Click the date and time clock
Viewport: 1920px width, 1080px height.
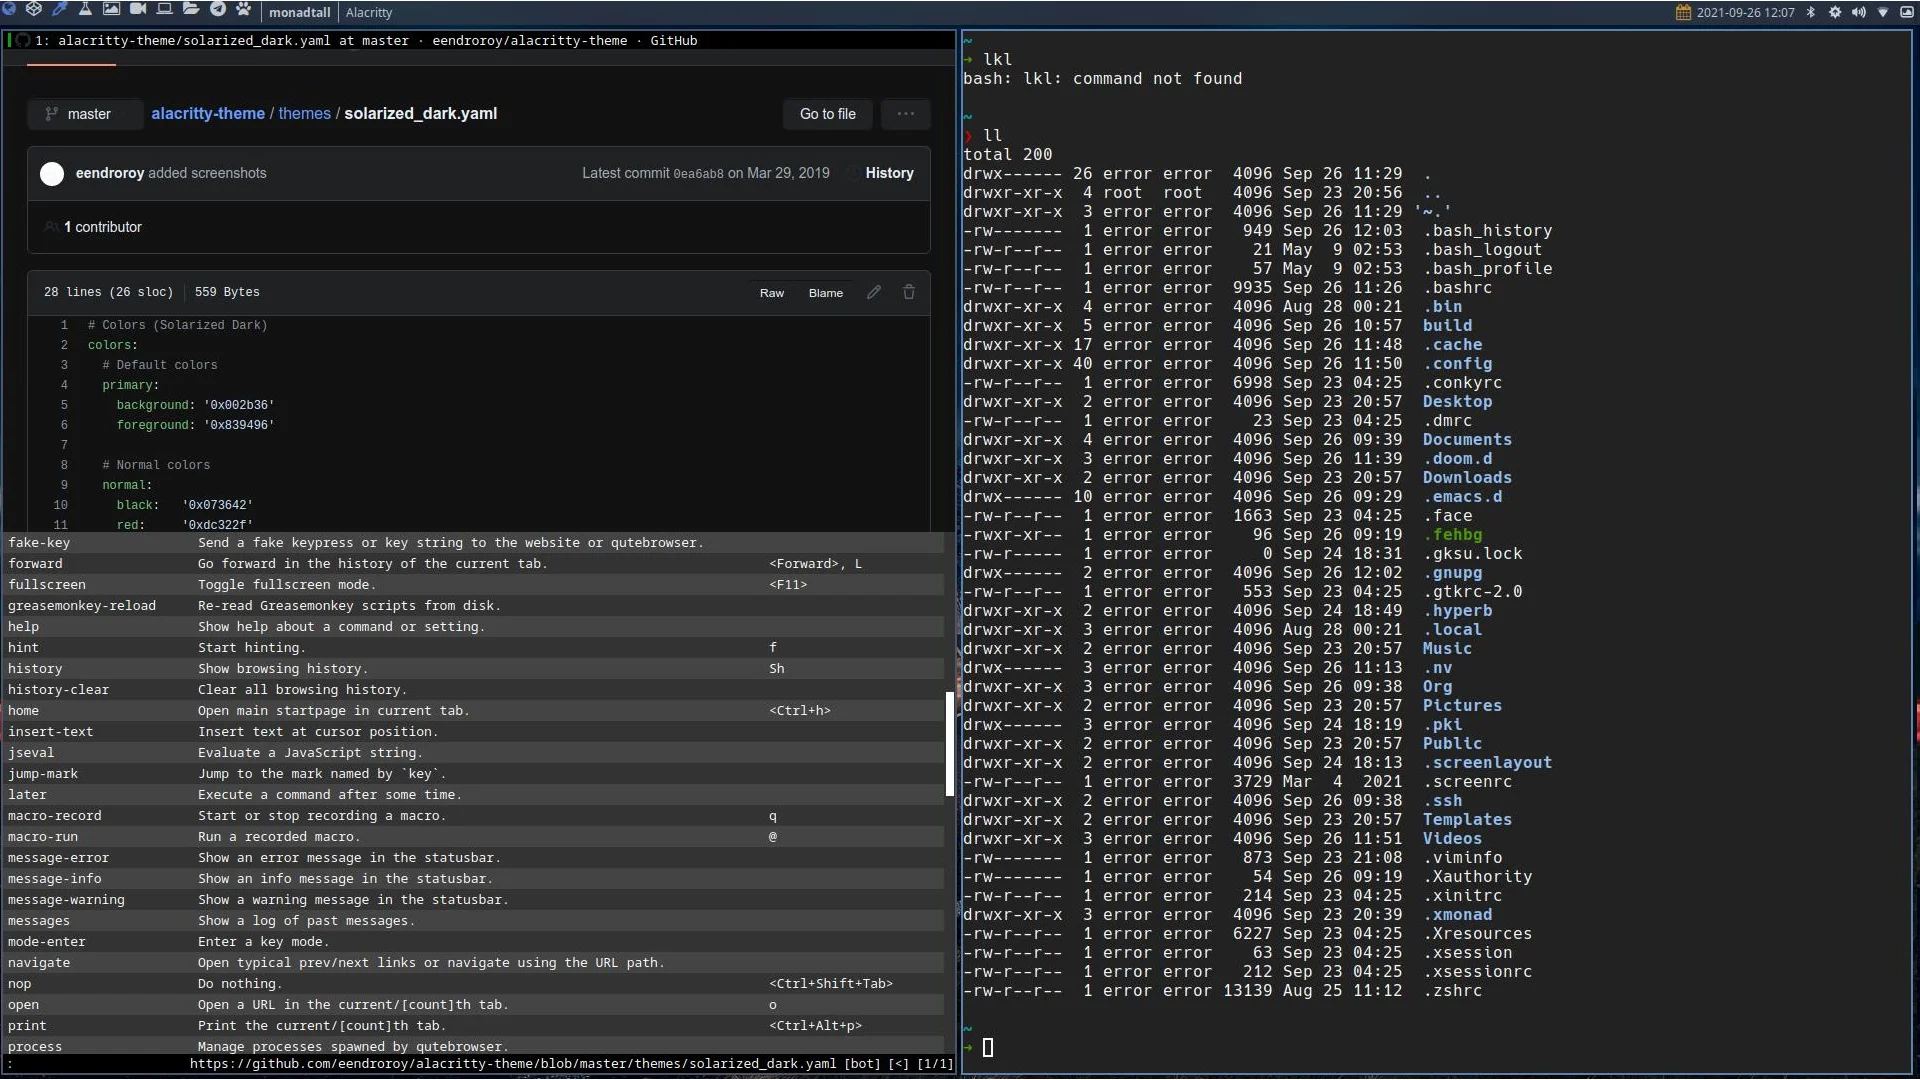pos(1745,13)
